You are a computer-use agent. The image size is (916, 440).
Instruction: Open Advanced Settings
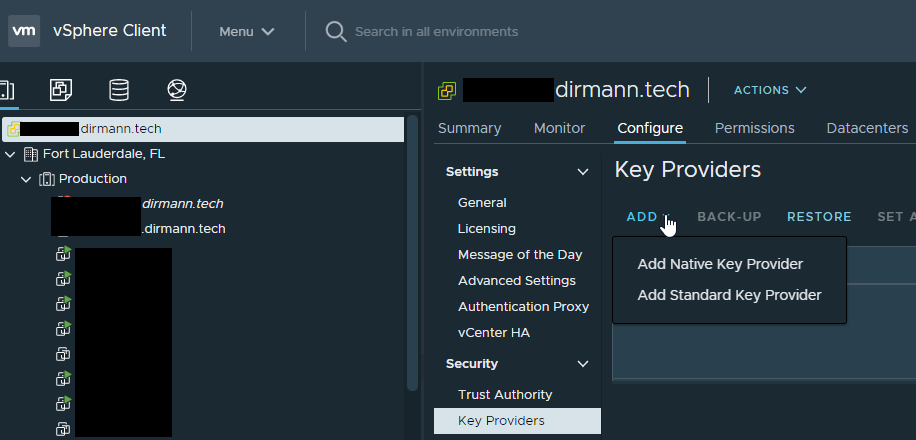[516, 280]
